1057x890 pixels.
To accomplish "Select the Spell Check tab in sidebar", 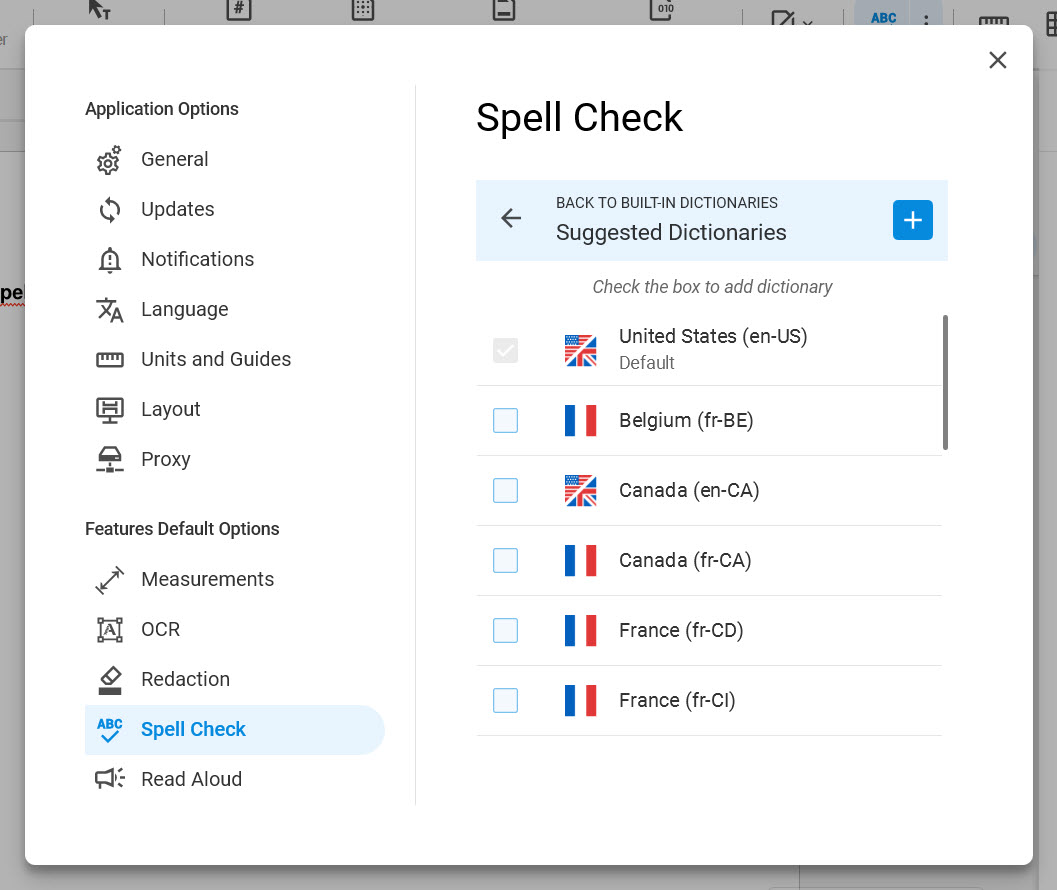I will tap(193, 729).
